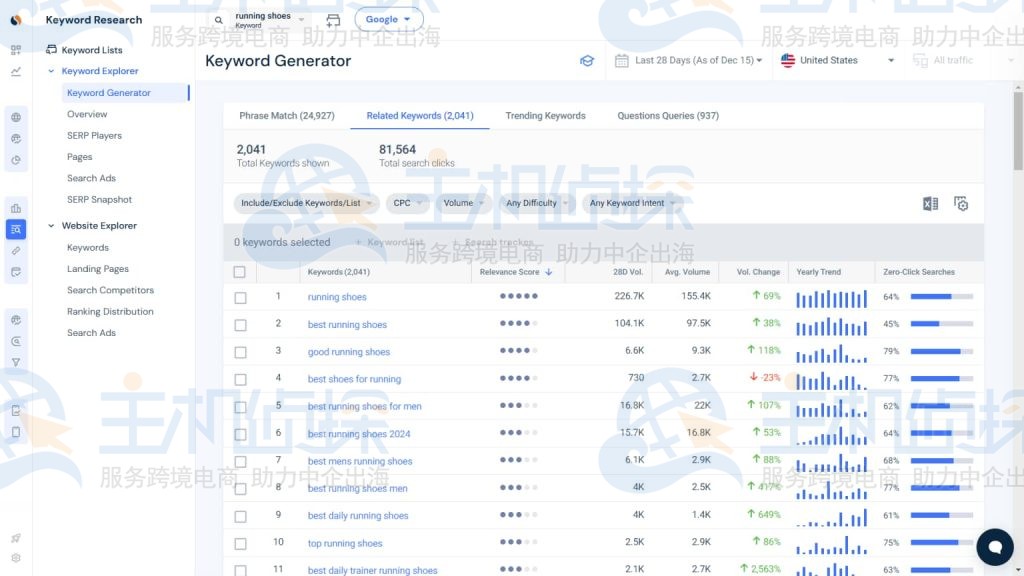
Task: Collapse the Website Explorer section
Action: coord(50,225)
